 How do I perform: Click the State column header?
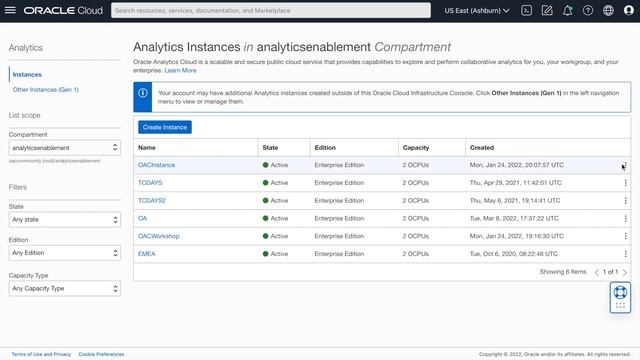(270, 148)
